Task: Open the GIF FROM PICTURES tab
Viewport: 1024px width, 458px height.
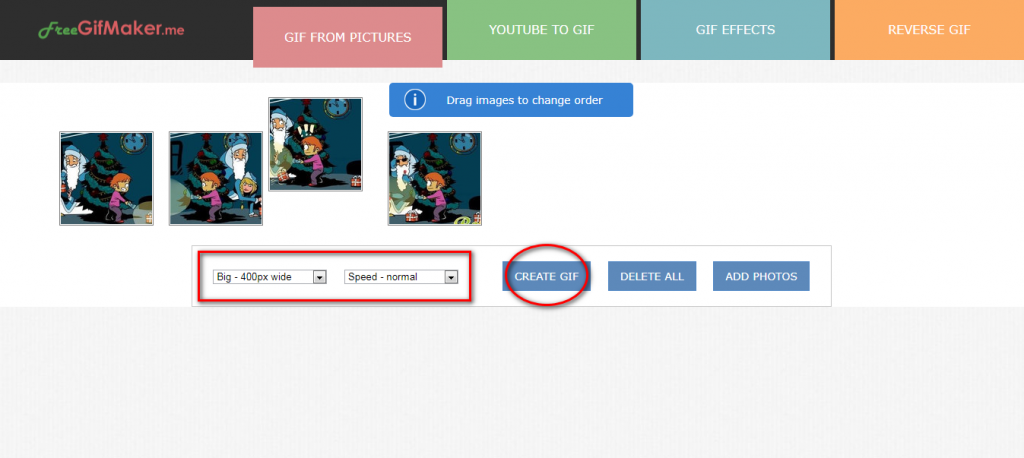Action: pyautogui.click(x=347, y=37)
